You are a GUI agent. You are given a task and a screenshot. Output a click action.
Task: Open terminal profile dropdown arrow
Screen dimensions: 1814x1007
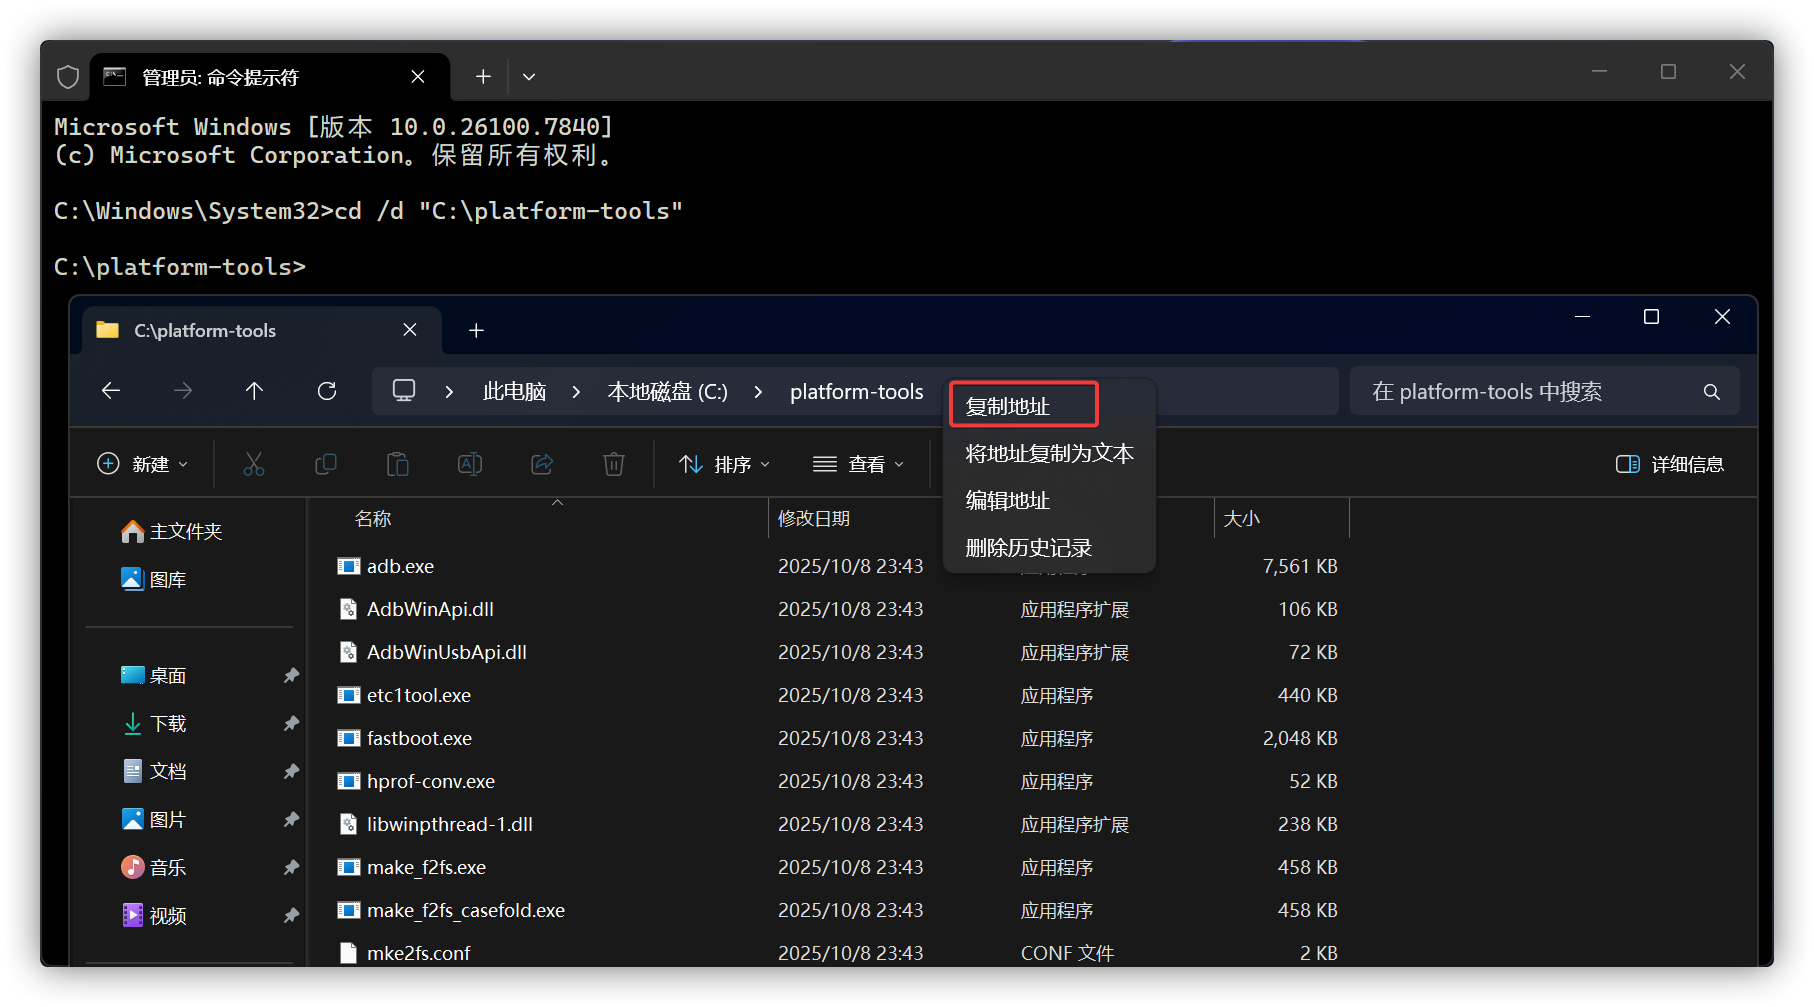pyautogui.click(x=529, y=77)
